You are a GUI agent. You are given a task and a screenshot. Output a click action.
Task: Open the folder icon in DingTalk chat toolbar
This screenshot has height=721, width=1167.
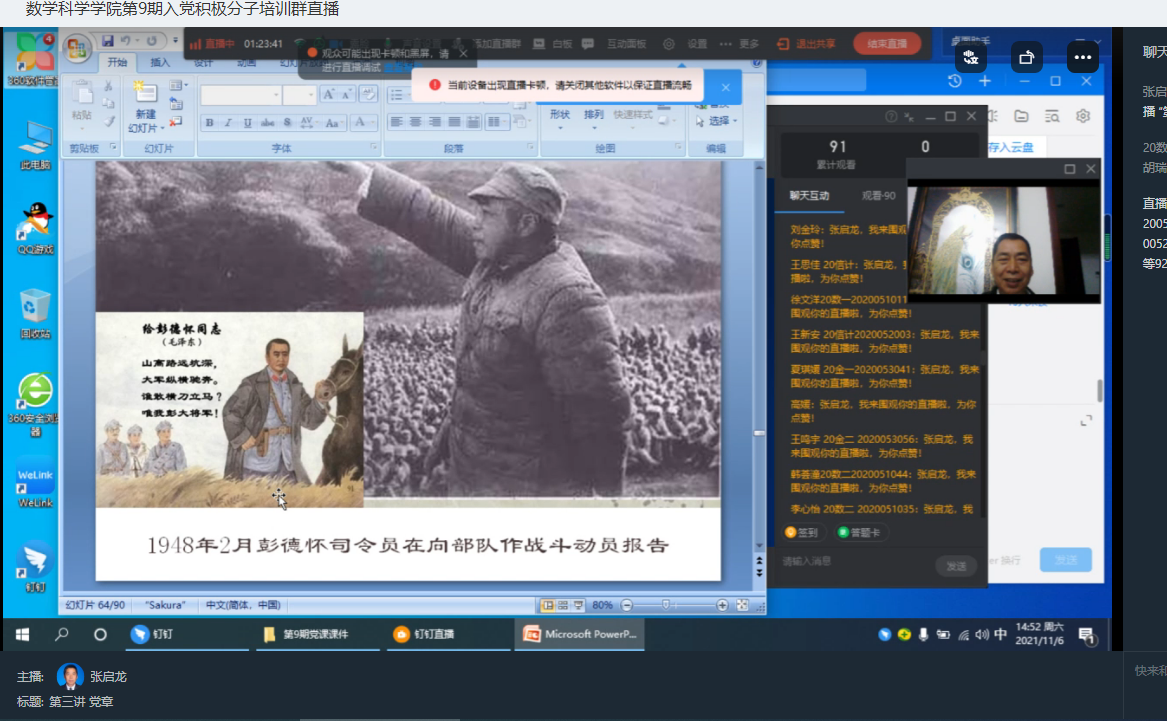[1021, 116]
